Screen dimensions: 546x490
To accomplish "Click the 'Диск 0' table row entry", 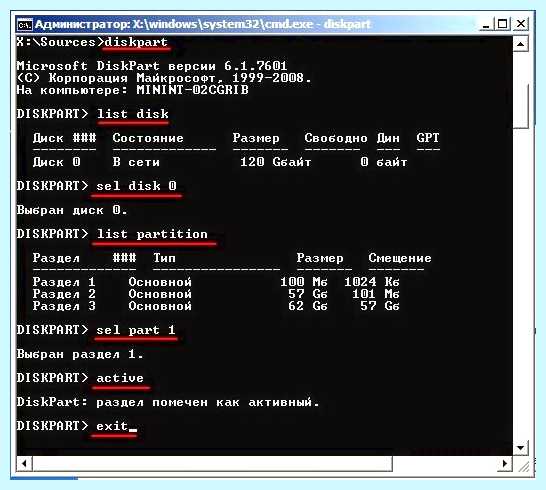I will (57, 162).
